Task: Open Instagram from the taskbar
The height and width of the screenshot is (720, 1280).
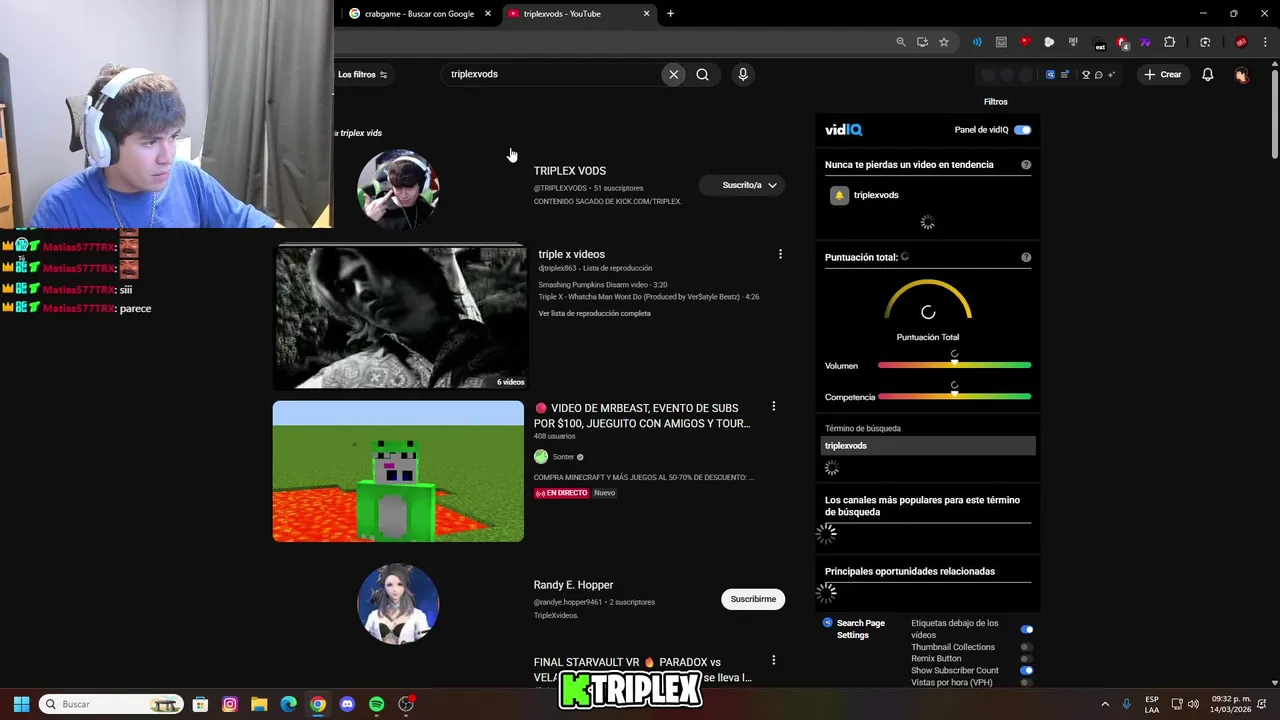Action: click(230, 704)
